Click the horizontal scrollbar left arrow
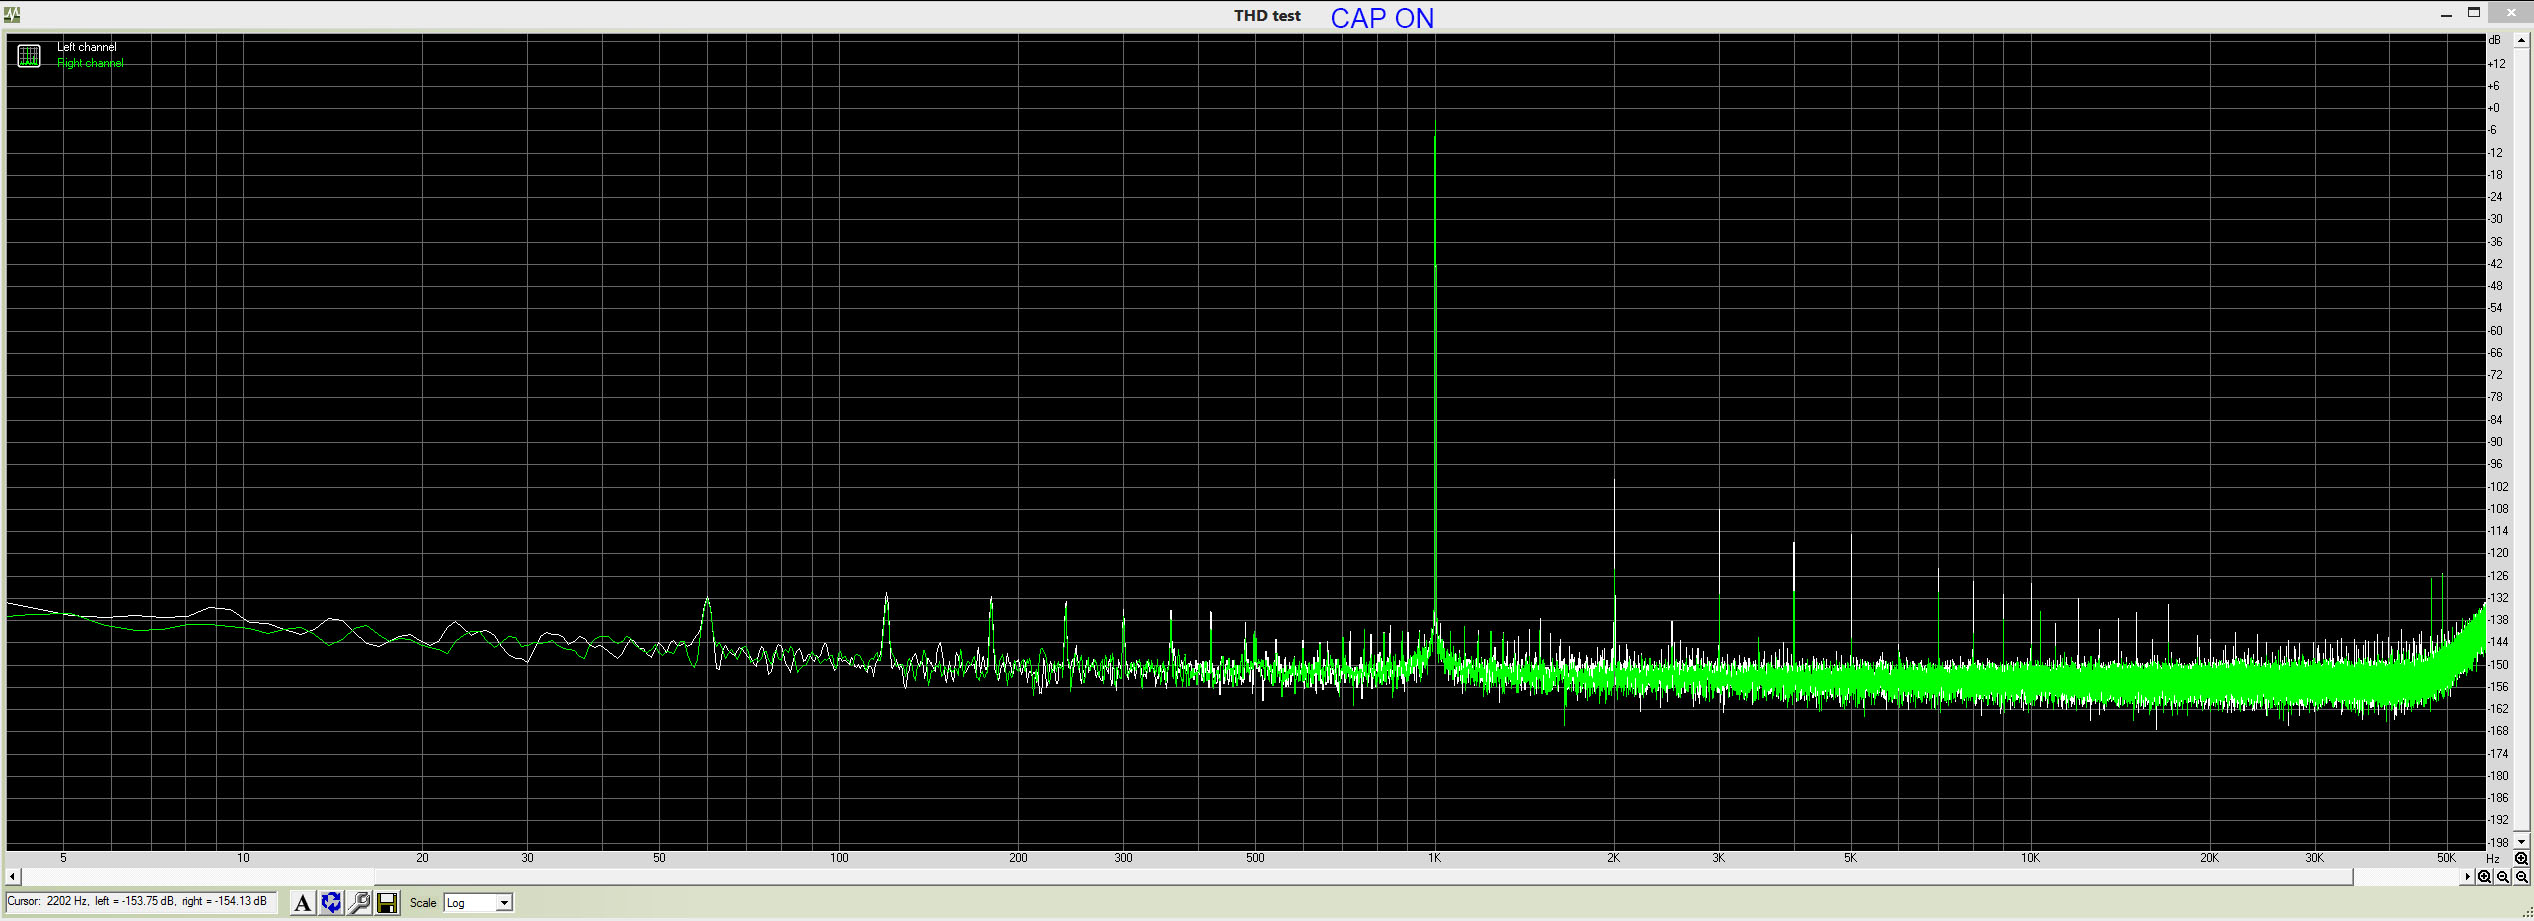 click(x=12, y=877)
